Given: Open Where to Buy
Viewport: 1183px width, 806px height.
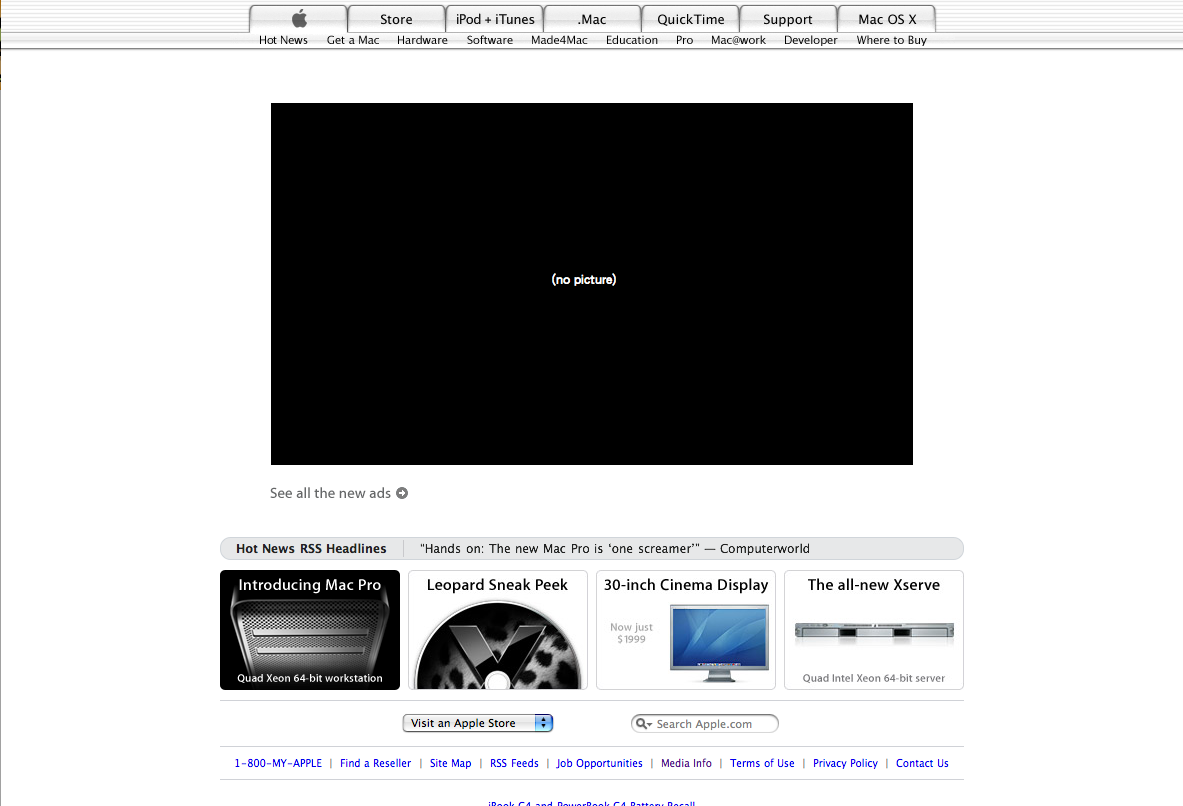Looking at the screenshot, I should 891,40.
